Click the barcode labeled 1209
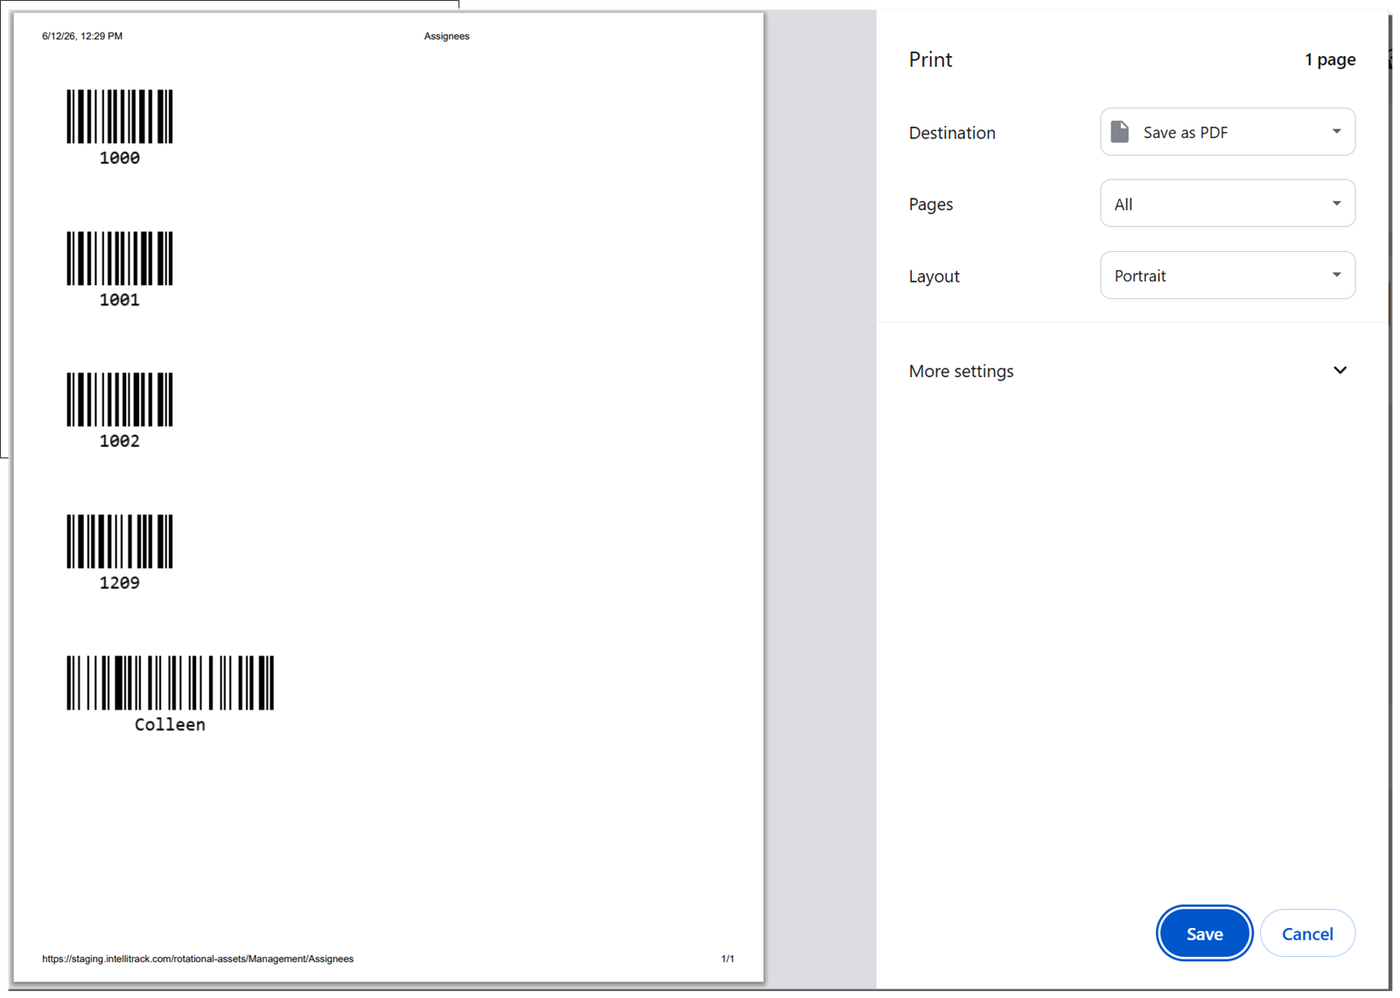The height and width of the screenshot is (998, 1400). (120, 541)
